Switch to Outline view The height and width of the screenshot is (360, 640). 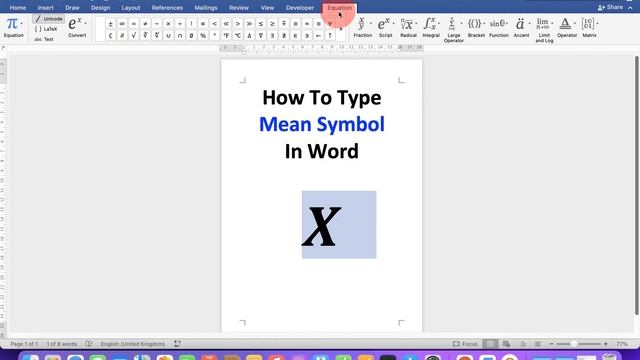click(x=522, y=344)
